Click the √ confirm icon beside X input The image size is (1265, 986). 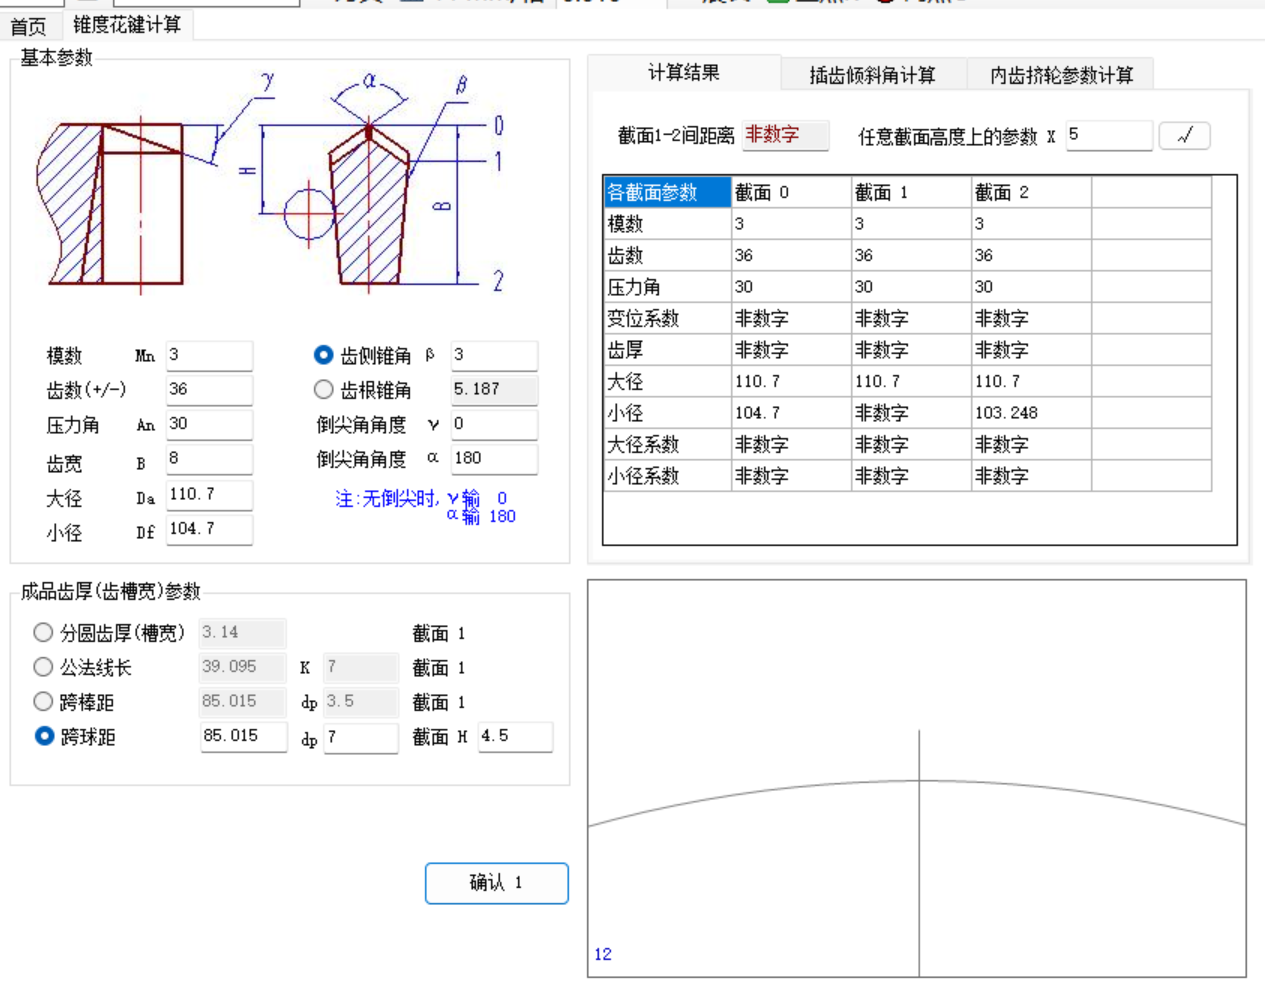[1185, 136]
